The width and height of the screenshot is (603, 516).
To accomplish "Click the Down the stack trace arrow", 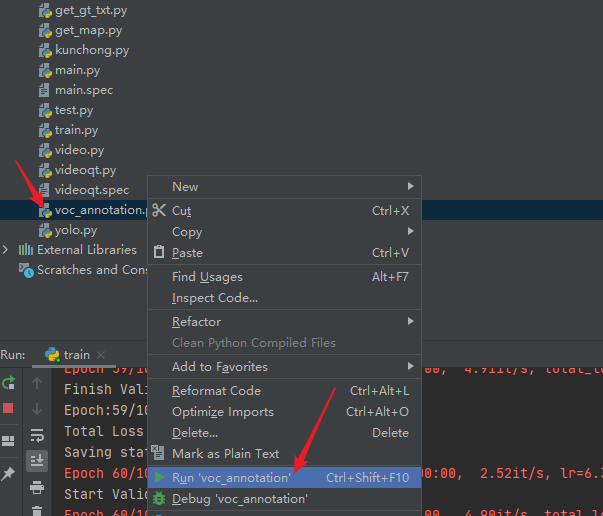I will pyautogui.click(x=37, y=409).
